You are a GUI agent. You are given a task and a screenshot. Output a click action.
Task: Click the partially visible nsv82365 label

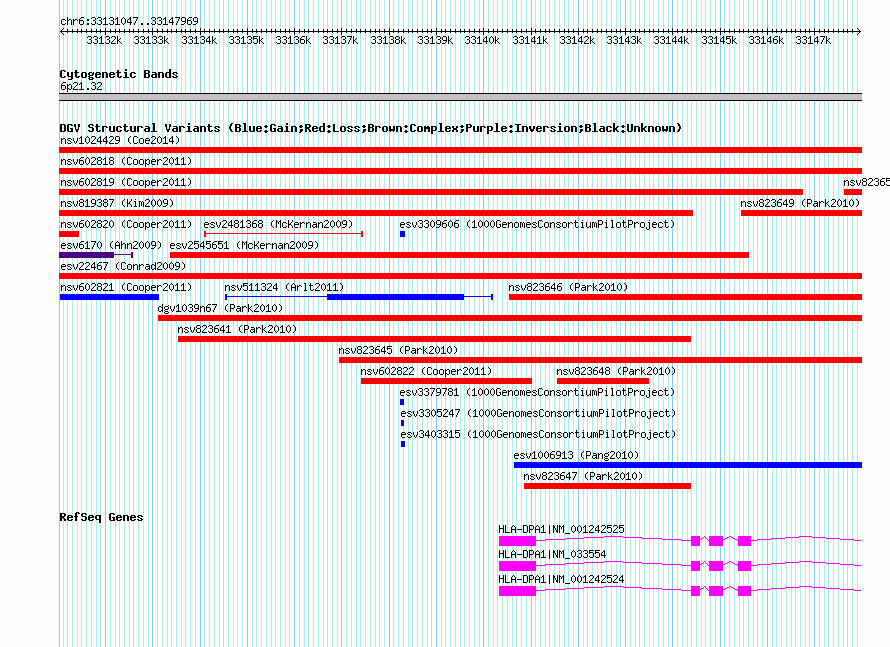(x=866, y=182)
